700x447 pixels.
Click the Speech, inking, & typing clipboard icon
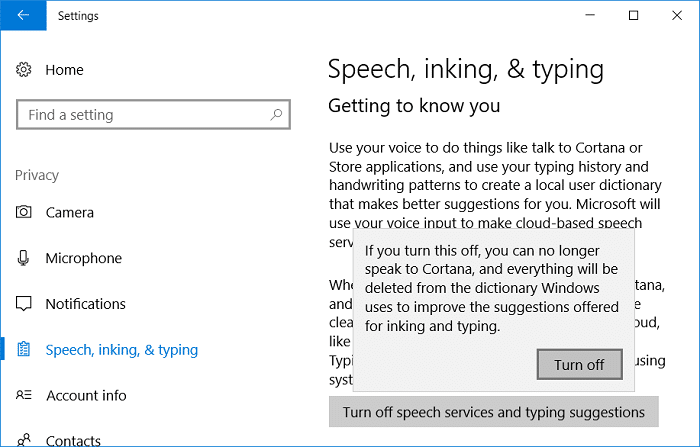coord(24,350)
